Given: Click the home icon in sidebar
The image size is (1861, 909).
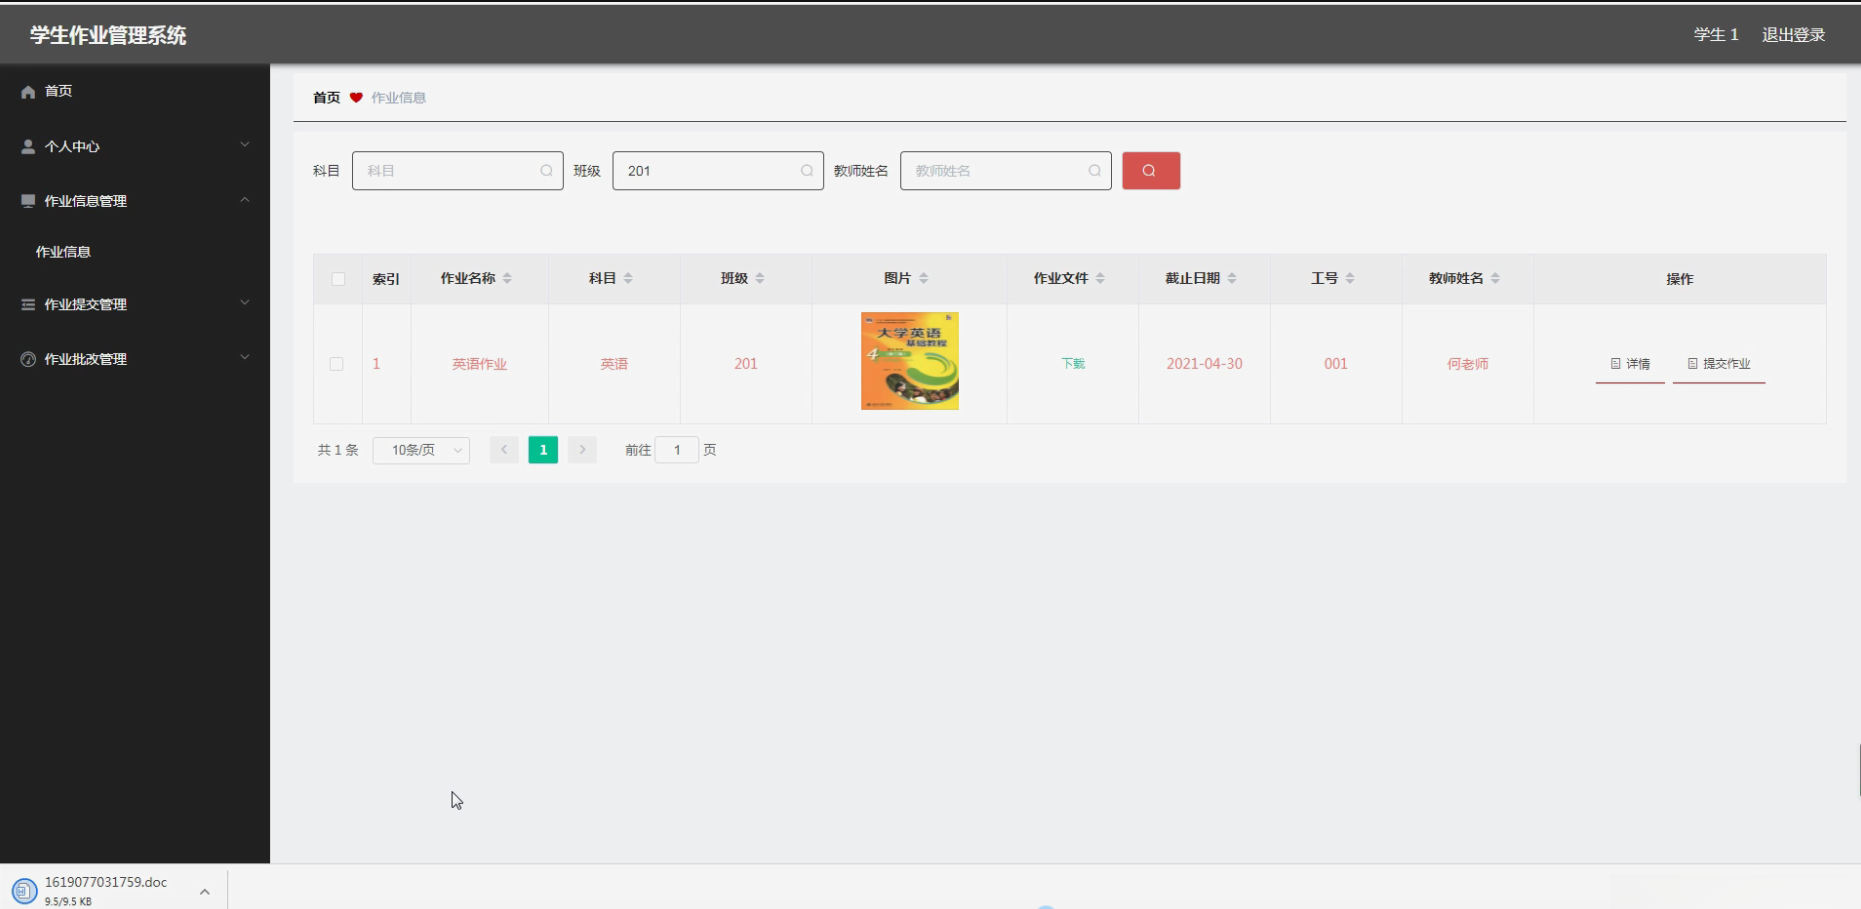Looking at the screenshot, I should coord(28,92).
